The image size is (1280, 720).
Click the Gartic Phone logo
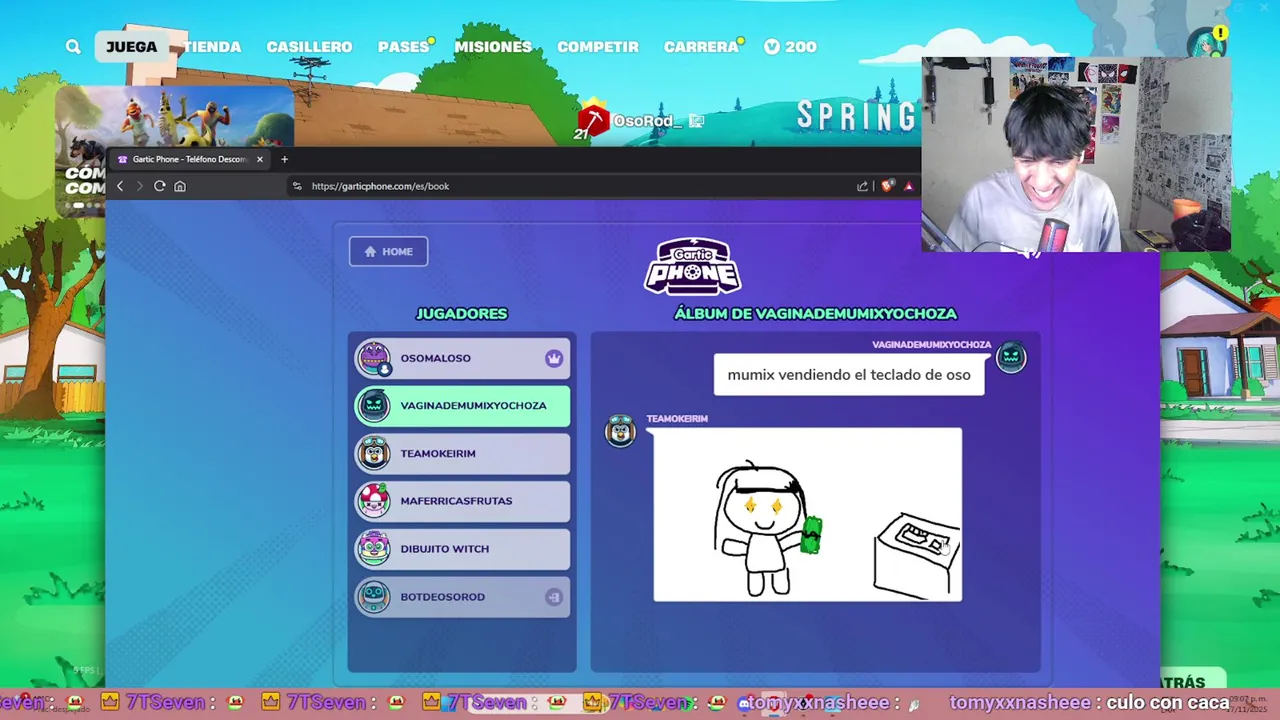[692, 266]
